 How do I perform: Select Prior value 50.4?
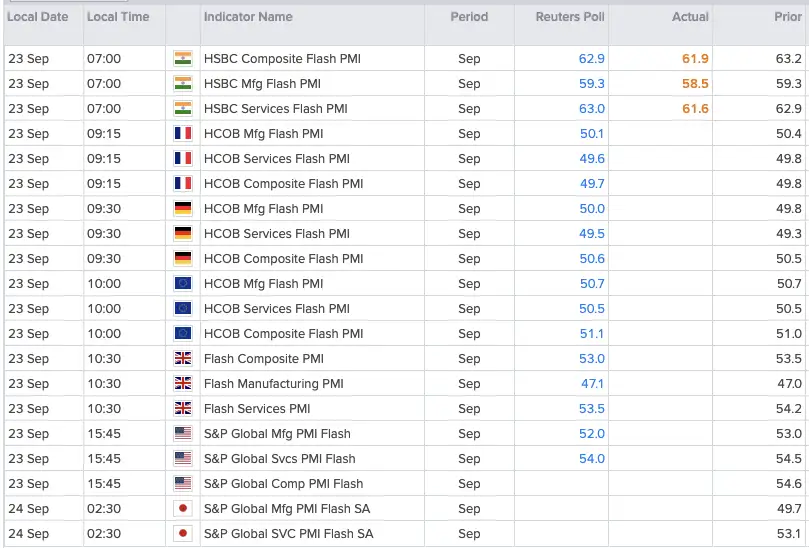point(789,134)
